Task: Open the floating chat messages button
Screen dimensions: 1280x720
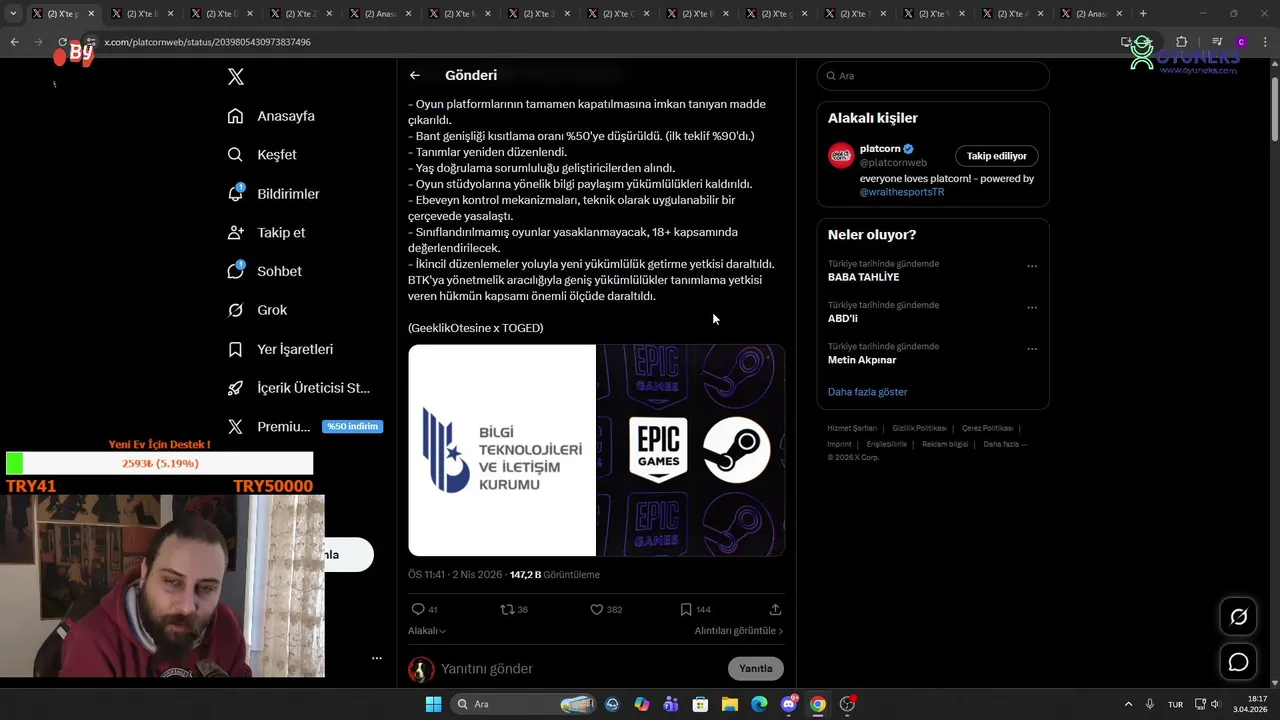Action: (1238, 662)
